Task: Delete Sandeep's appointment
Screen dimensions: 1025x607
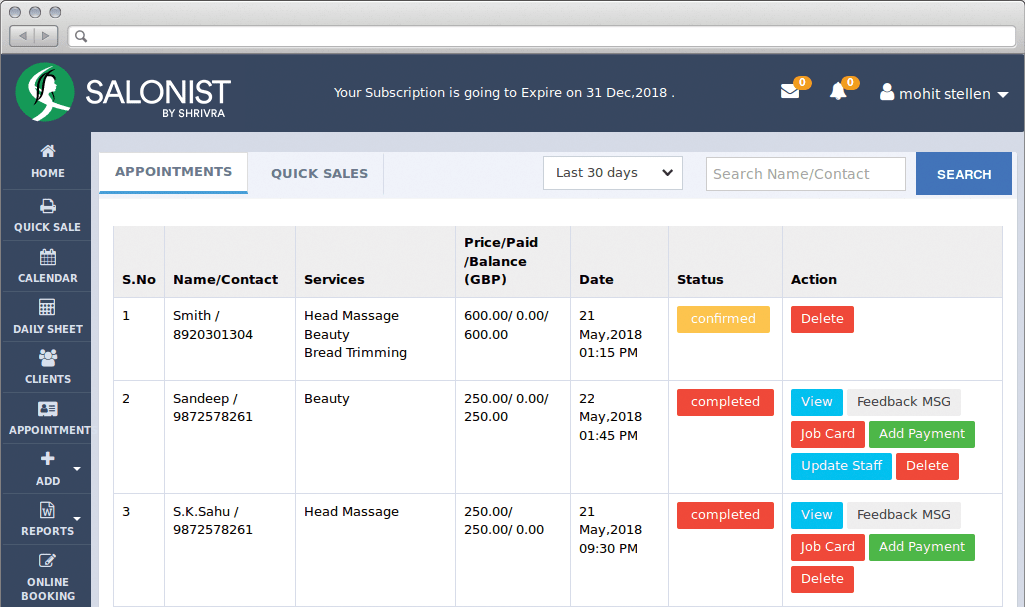Action: click(927, 467)
